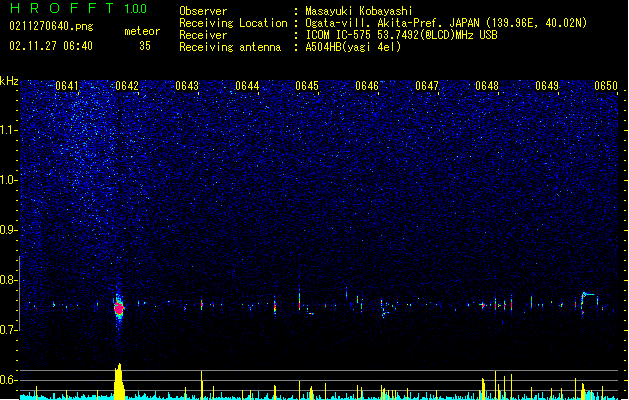Image resolution: width=629 pixels, height=400 pixels.
Task: Click the 0.8 kHz axis label
Action: (x=8, y=280)
